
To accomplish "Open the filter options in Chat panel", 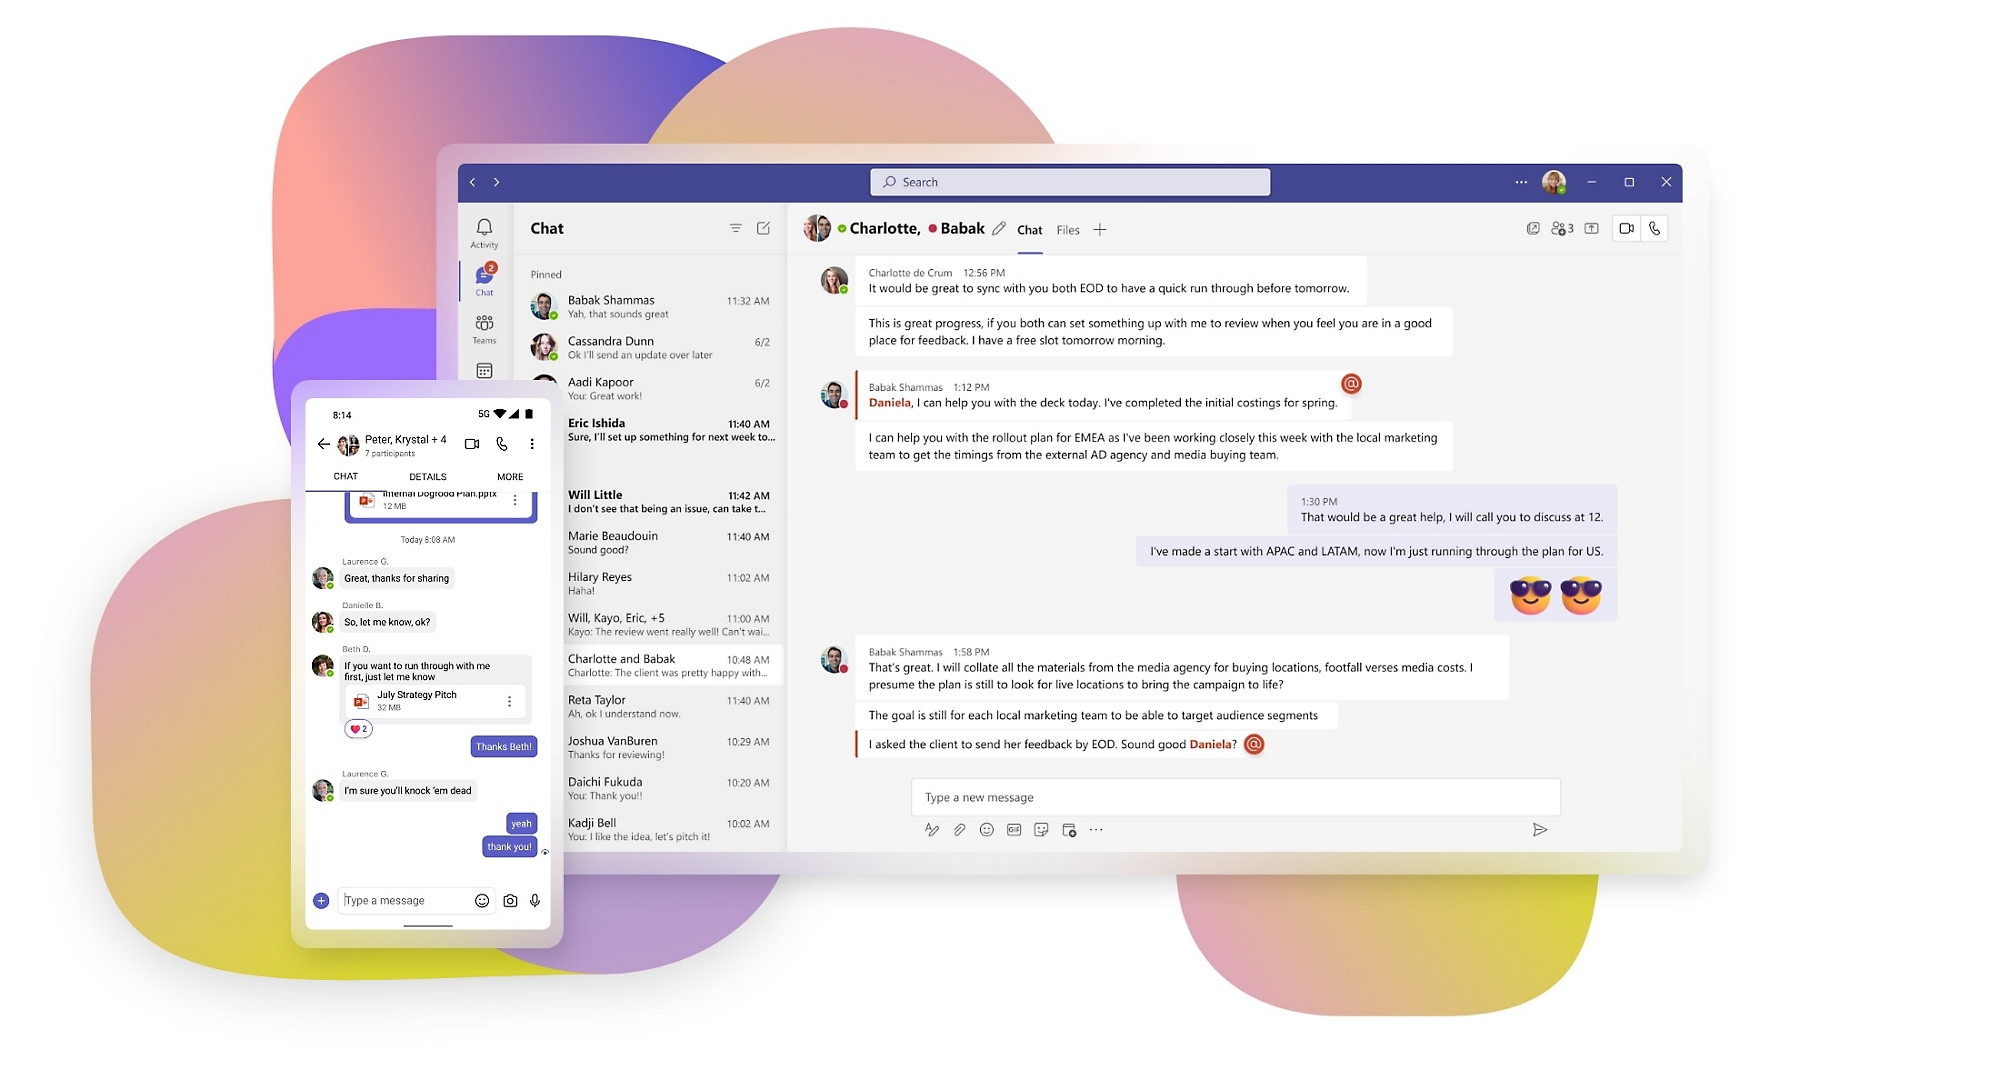I will pyautogui.click(x=733, y=228).
